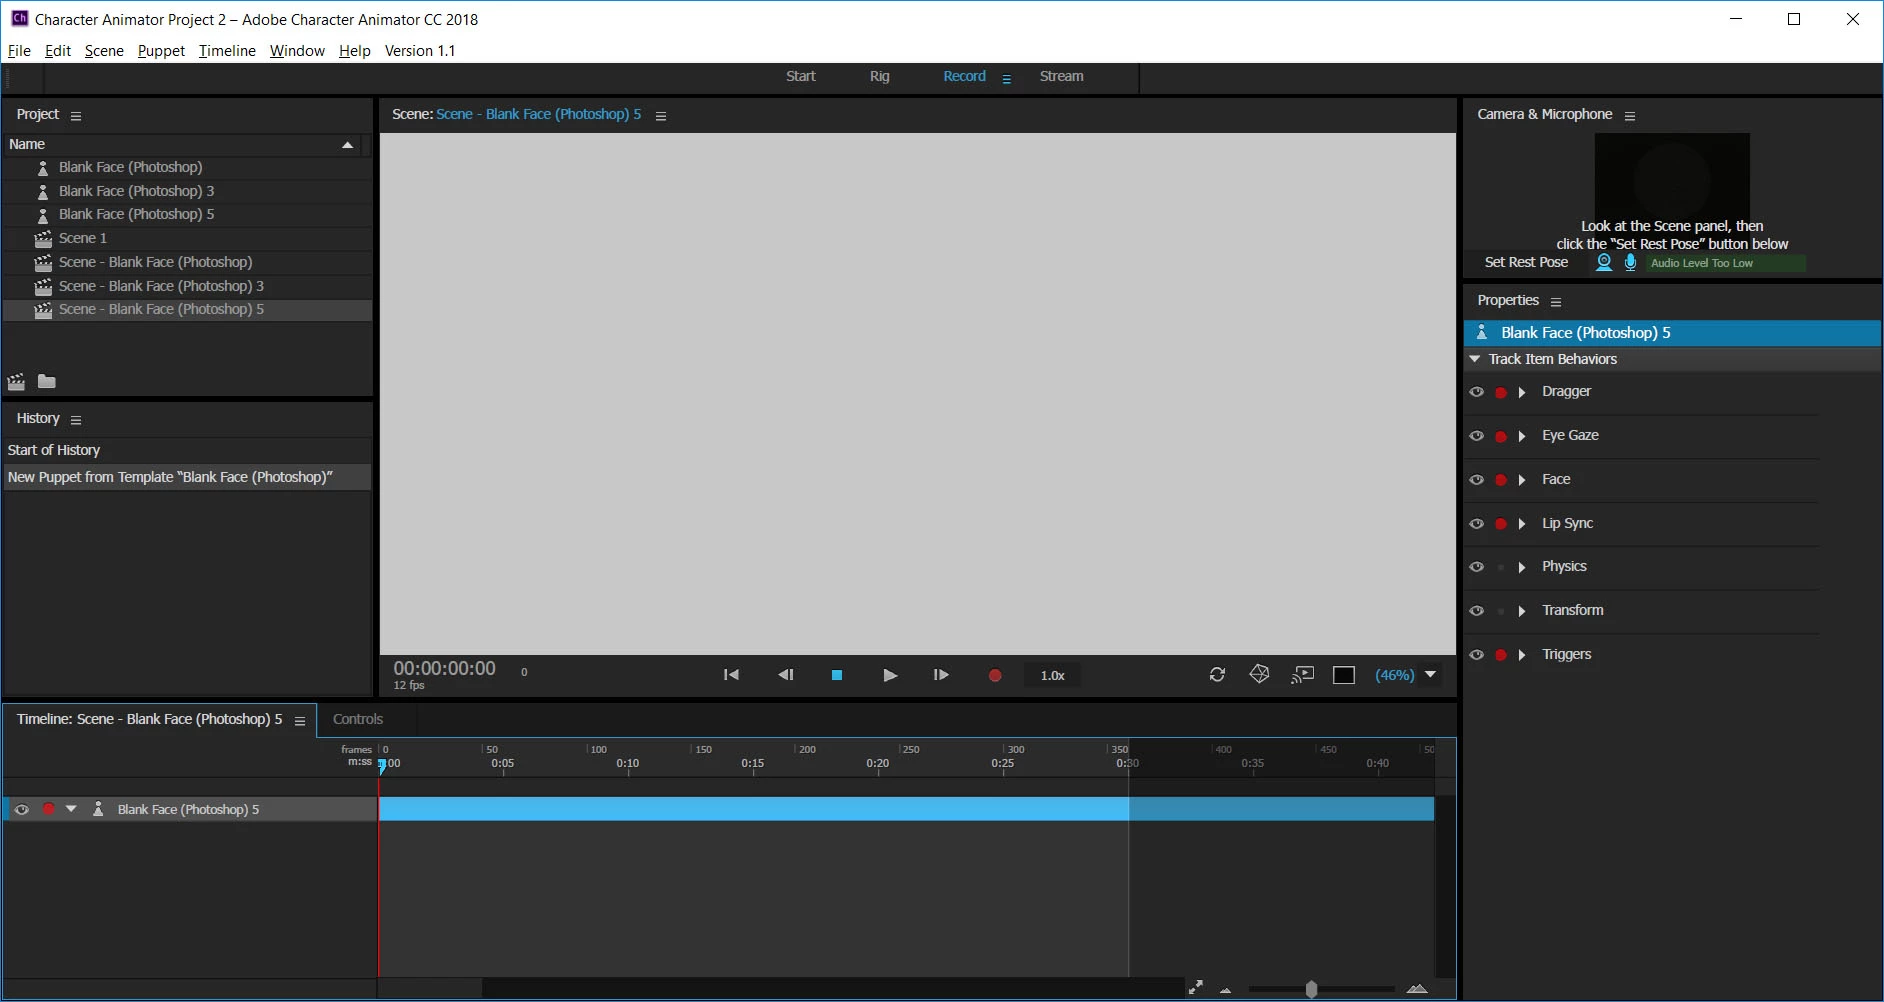1884x1002 pixels.
Task: Click the new folder icon in Project panel
Action: (47, 381)
